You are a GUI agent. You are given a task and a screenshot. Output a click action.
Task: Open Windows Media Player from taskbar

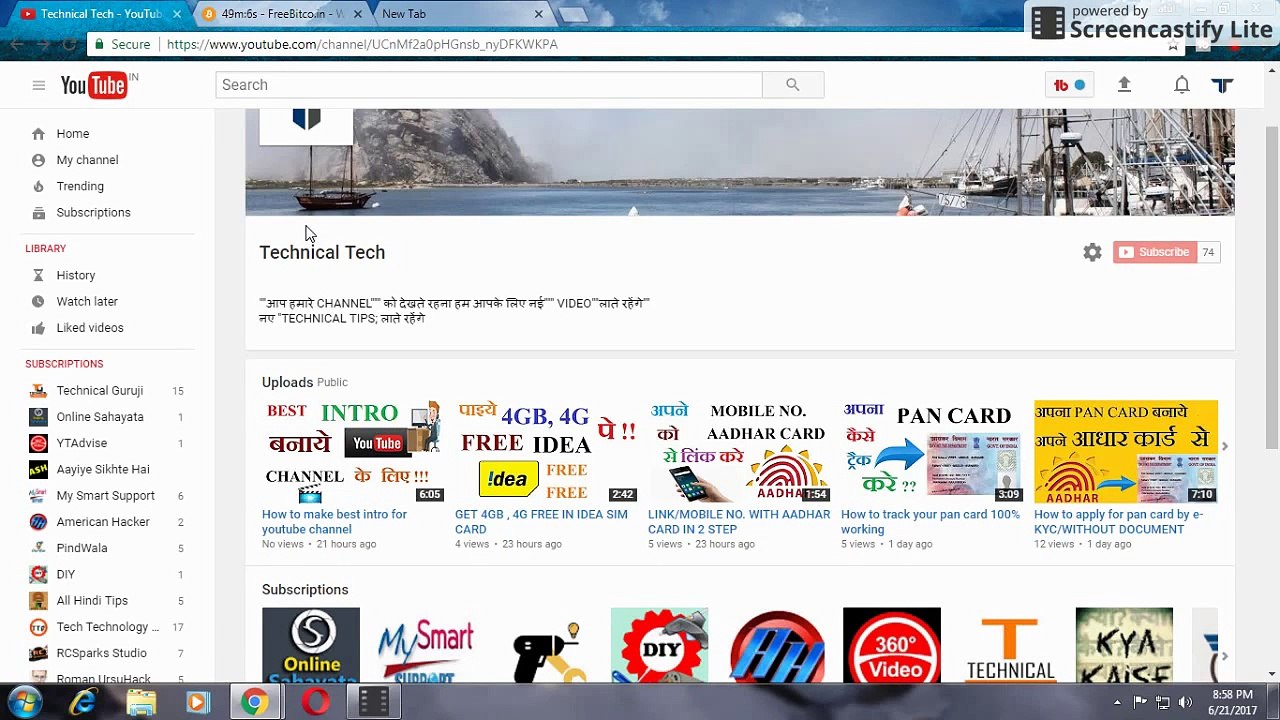pos(197,702)
